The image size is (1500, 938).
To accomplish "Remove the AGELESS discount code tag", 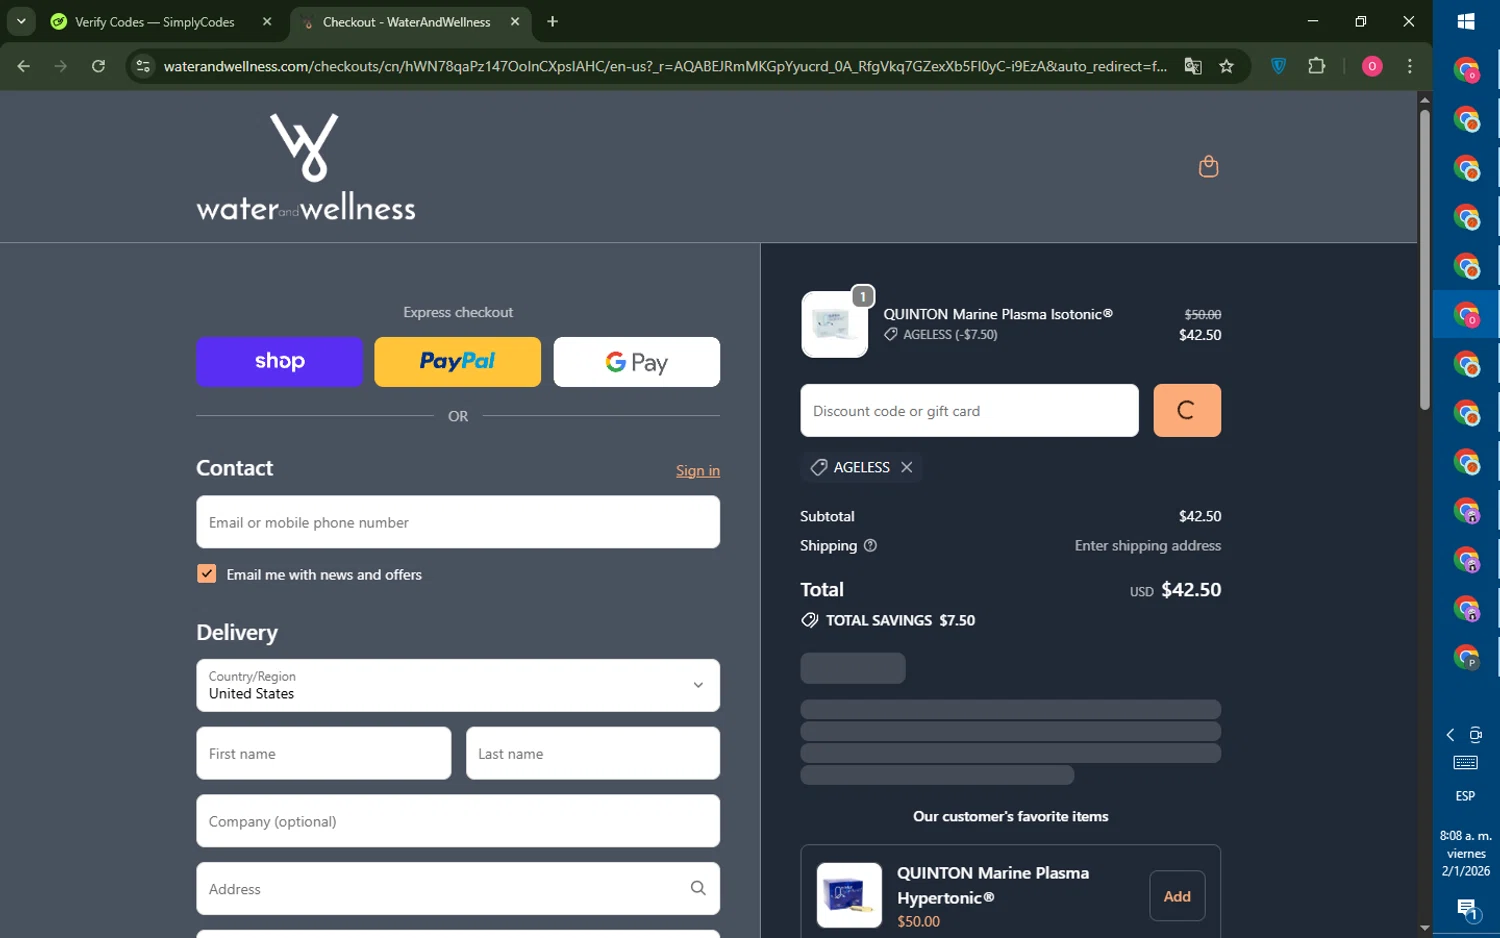I will pos(906,467).
